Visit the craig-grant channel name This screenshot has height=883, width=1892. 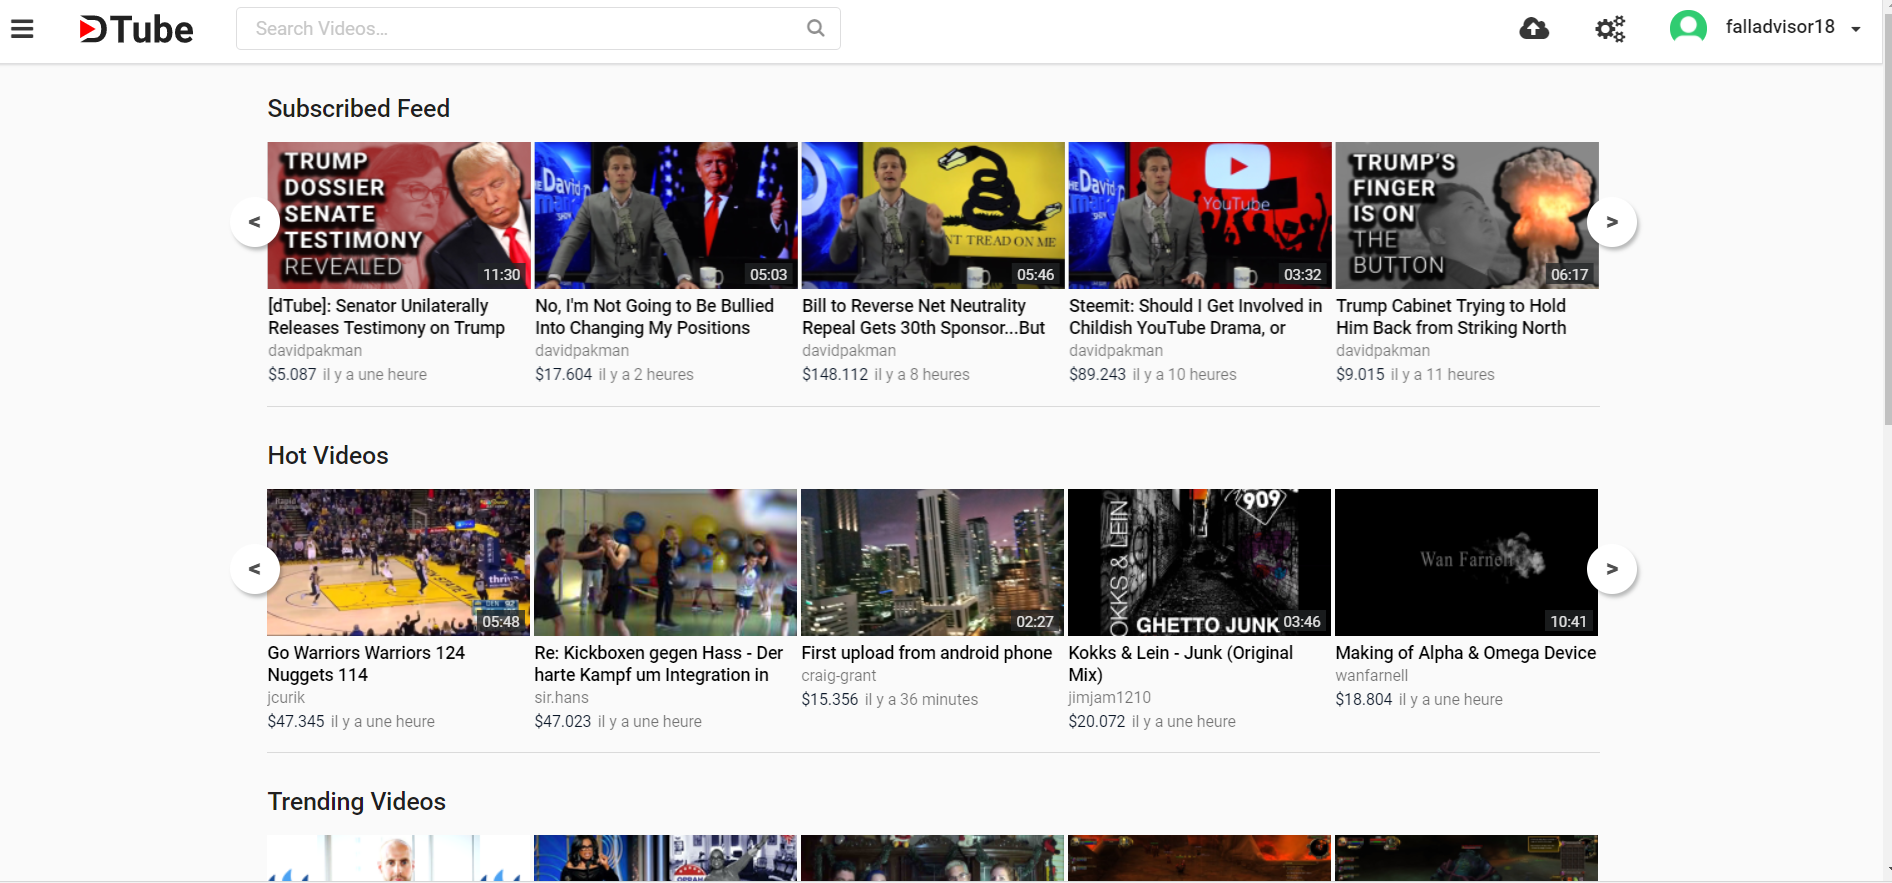click(839, 676)
